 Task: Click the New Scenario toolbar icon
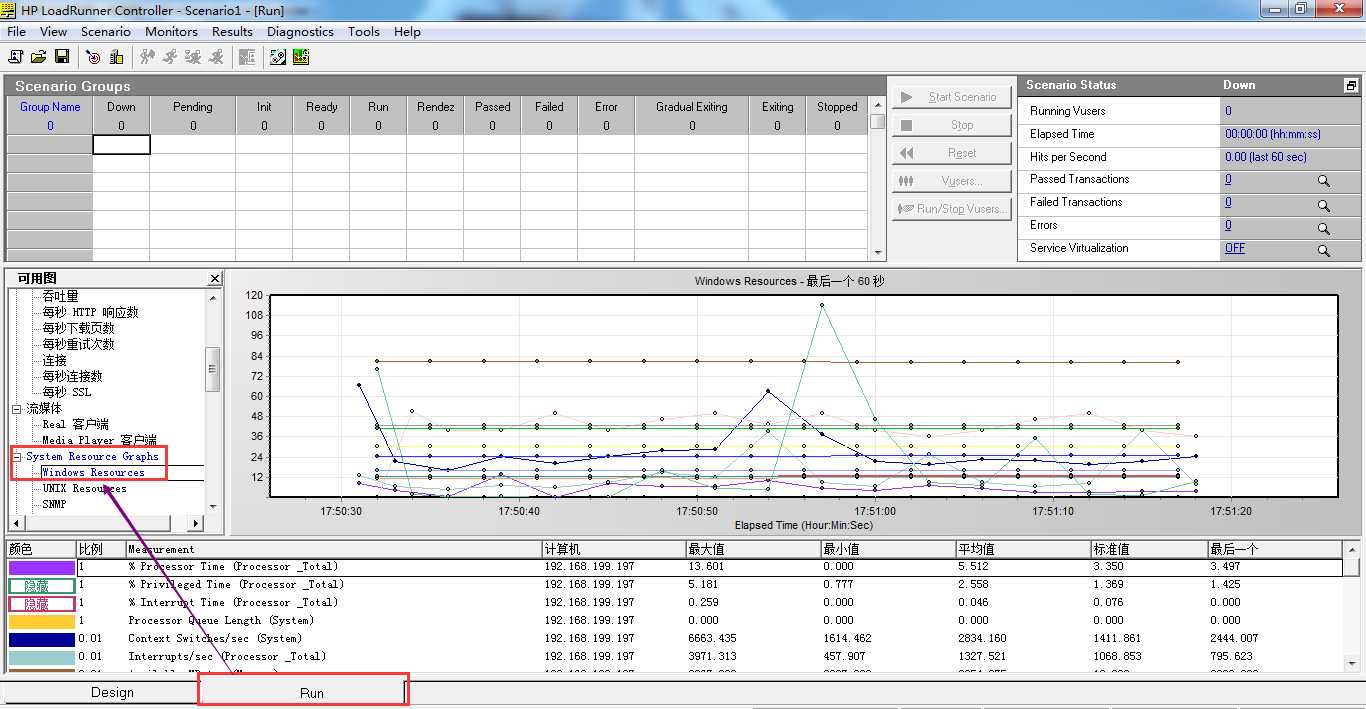pyautogui.click(x=16, y=57)
